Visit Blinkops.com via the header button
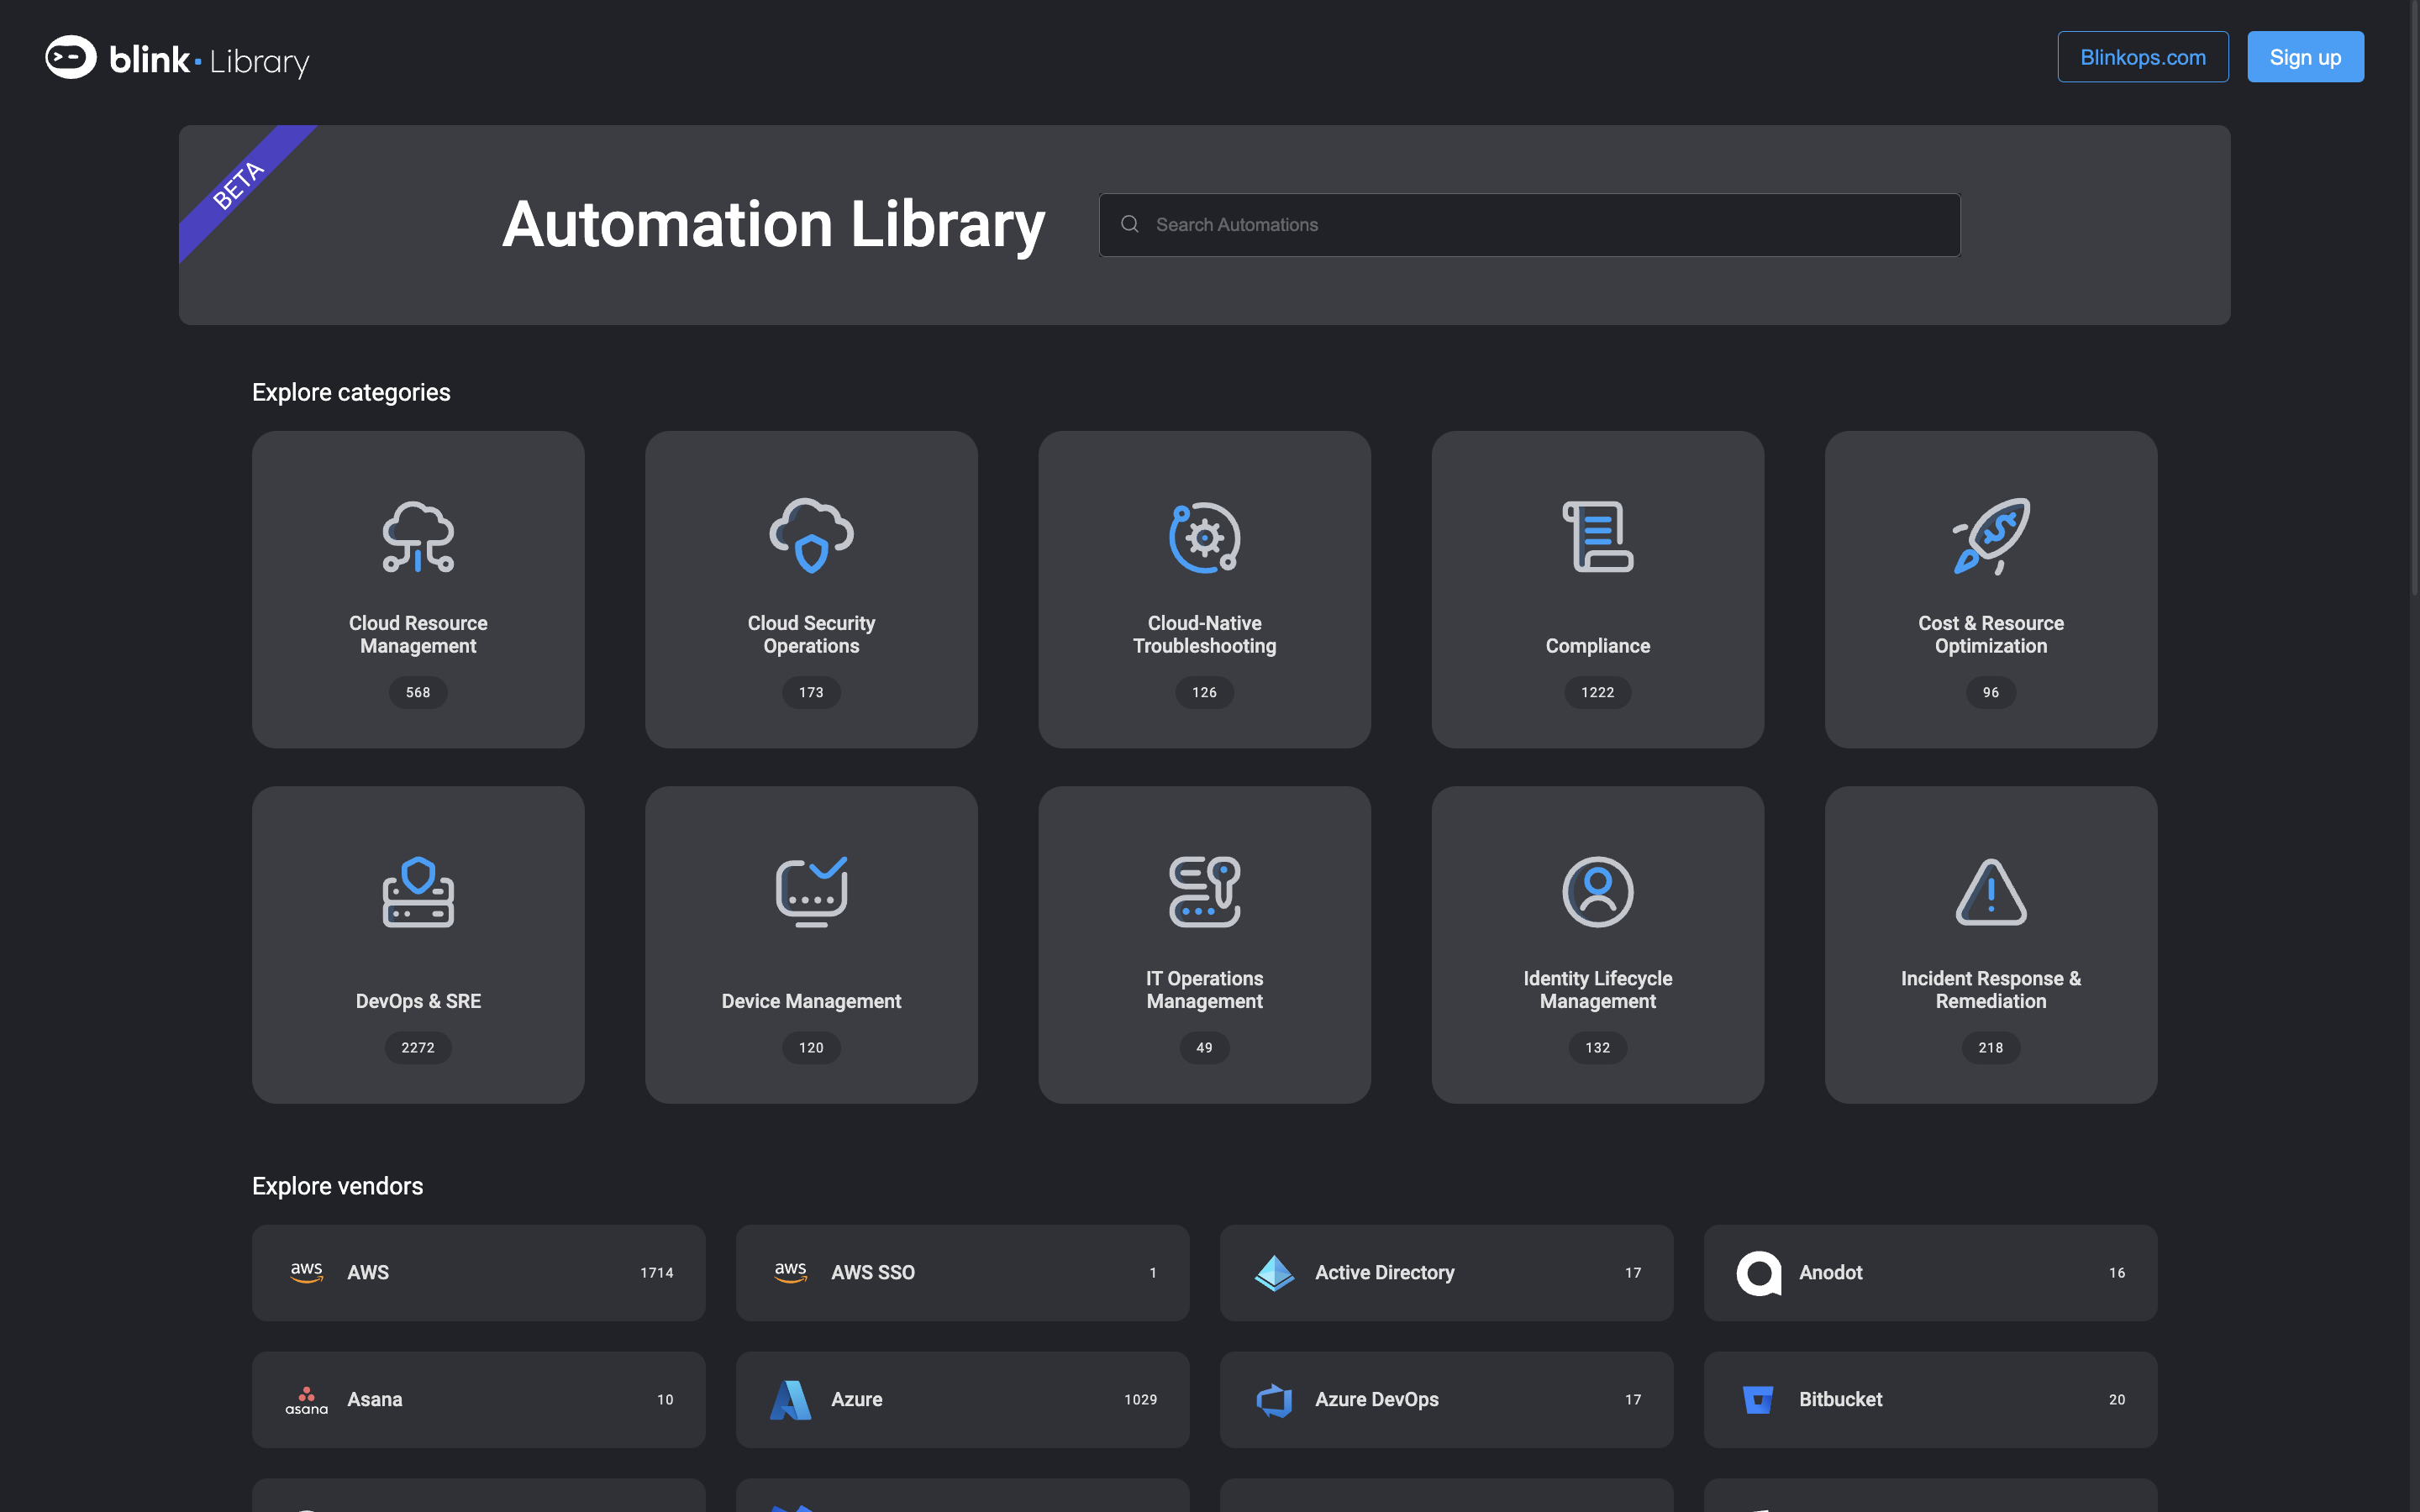This screenshot has width=2420, height=1512. (x=2142, y=57)
